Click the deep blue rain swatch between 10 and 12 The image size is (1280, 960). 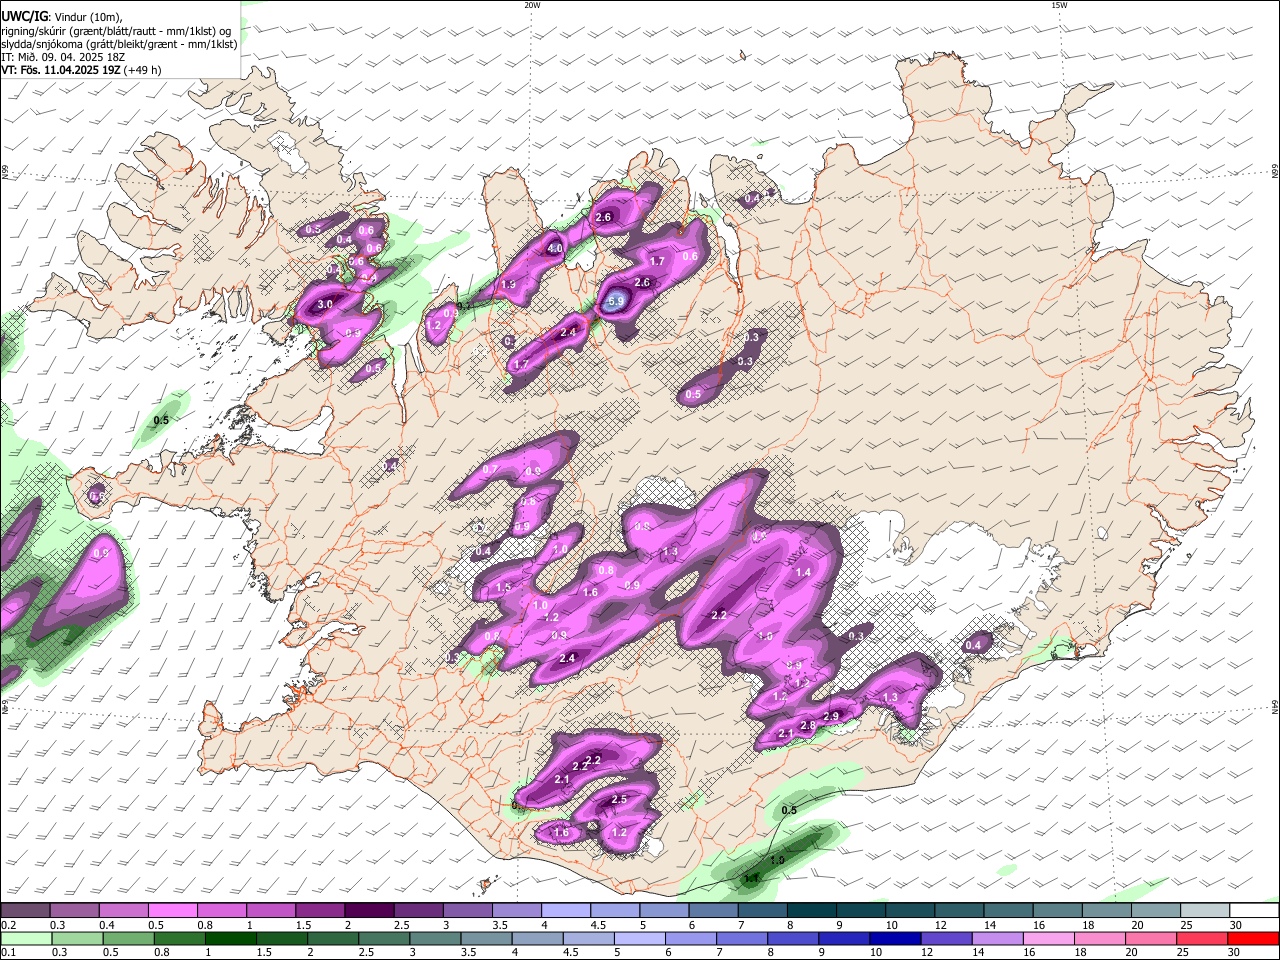pyautogui.click(x=893, y=939)
